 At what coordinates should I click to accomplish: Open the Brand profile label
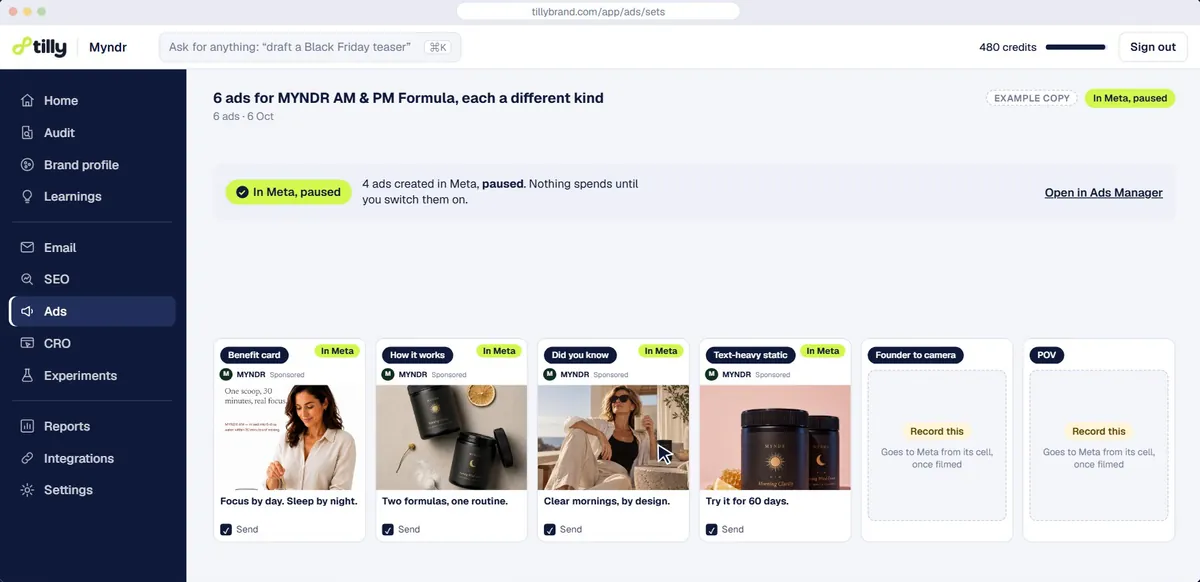pyautogui.click(x=81, y=165)
